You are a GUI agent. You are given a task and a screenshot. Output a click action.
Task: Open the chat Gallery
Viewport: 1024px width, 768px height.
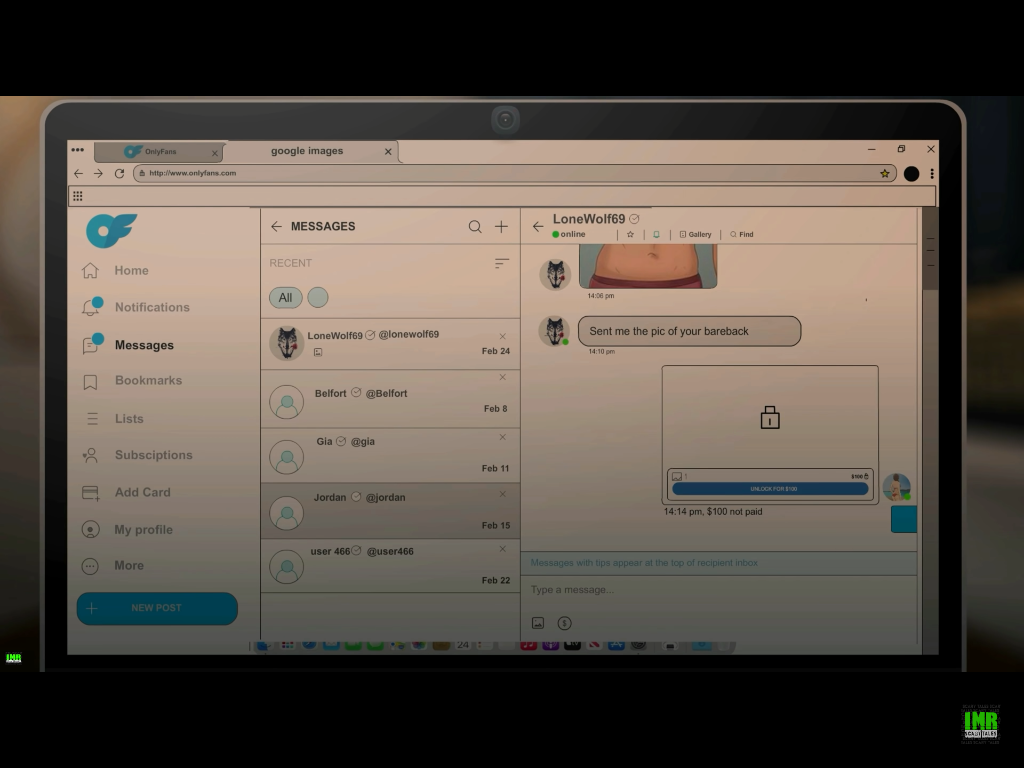click(x=696, y=234)
